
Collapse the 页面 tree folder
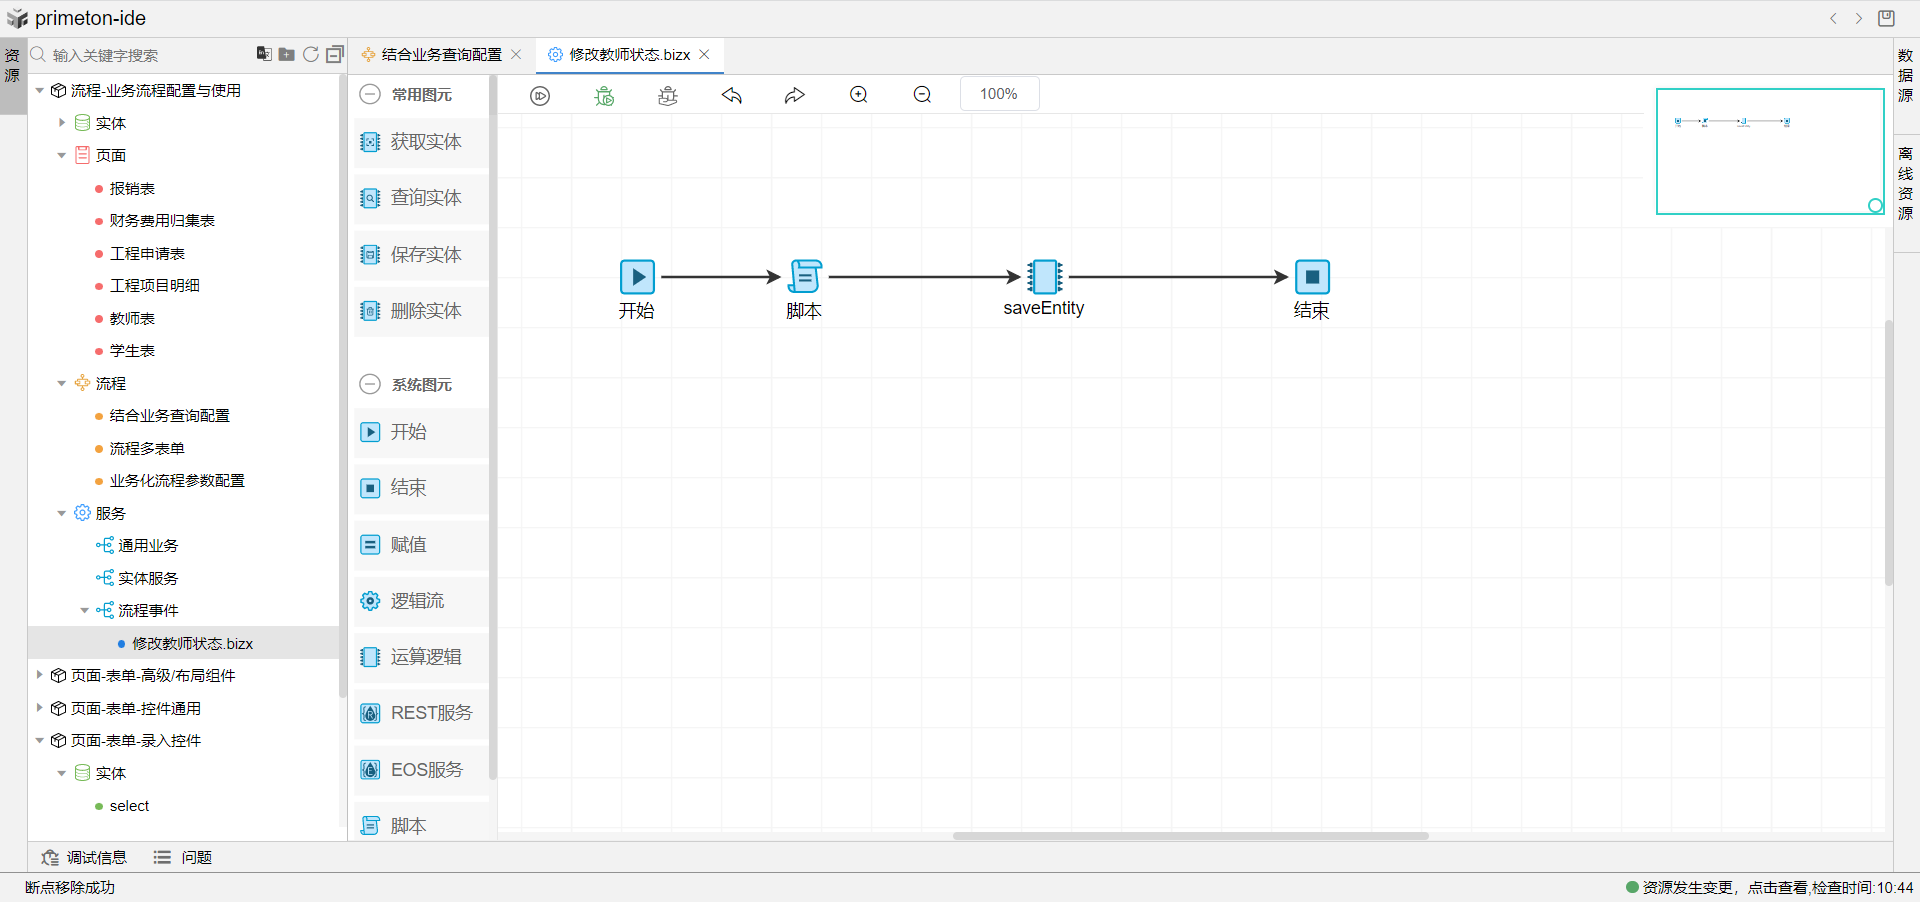pyautogui.click(x=62, y=156)
